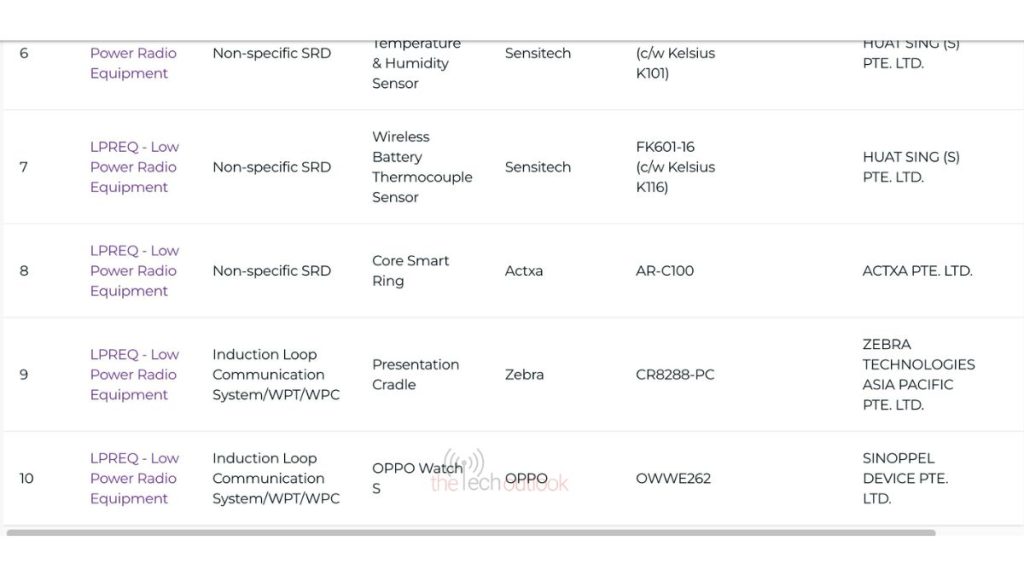The height and width of the screenshot is (576, 1024).
Task: Open the LPREQ link in row 9
Action: [x=133, y=375]
